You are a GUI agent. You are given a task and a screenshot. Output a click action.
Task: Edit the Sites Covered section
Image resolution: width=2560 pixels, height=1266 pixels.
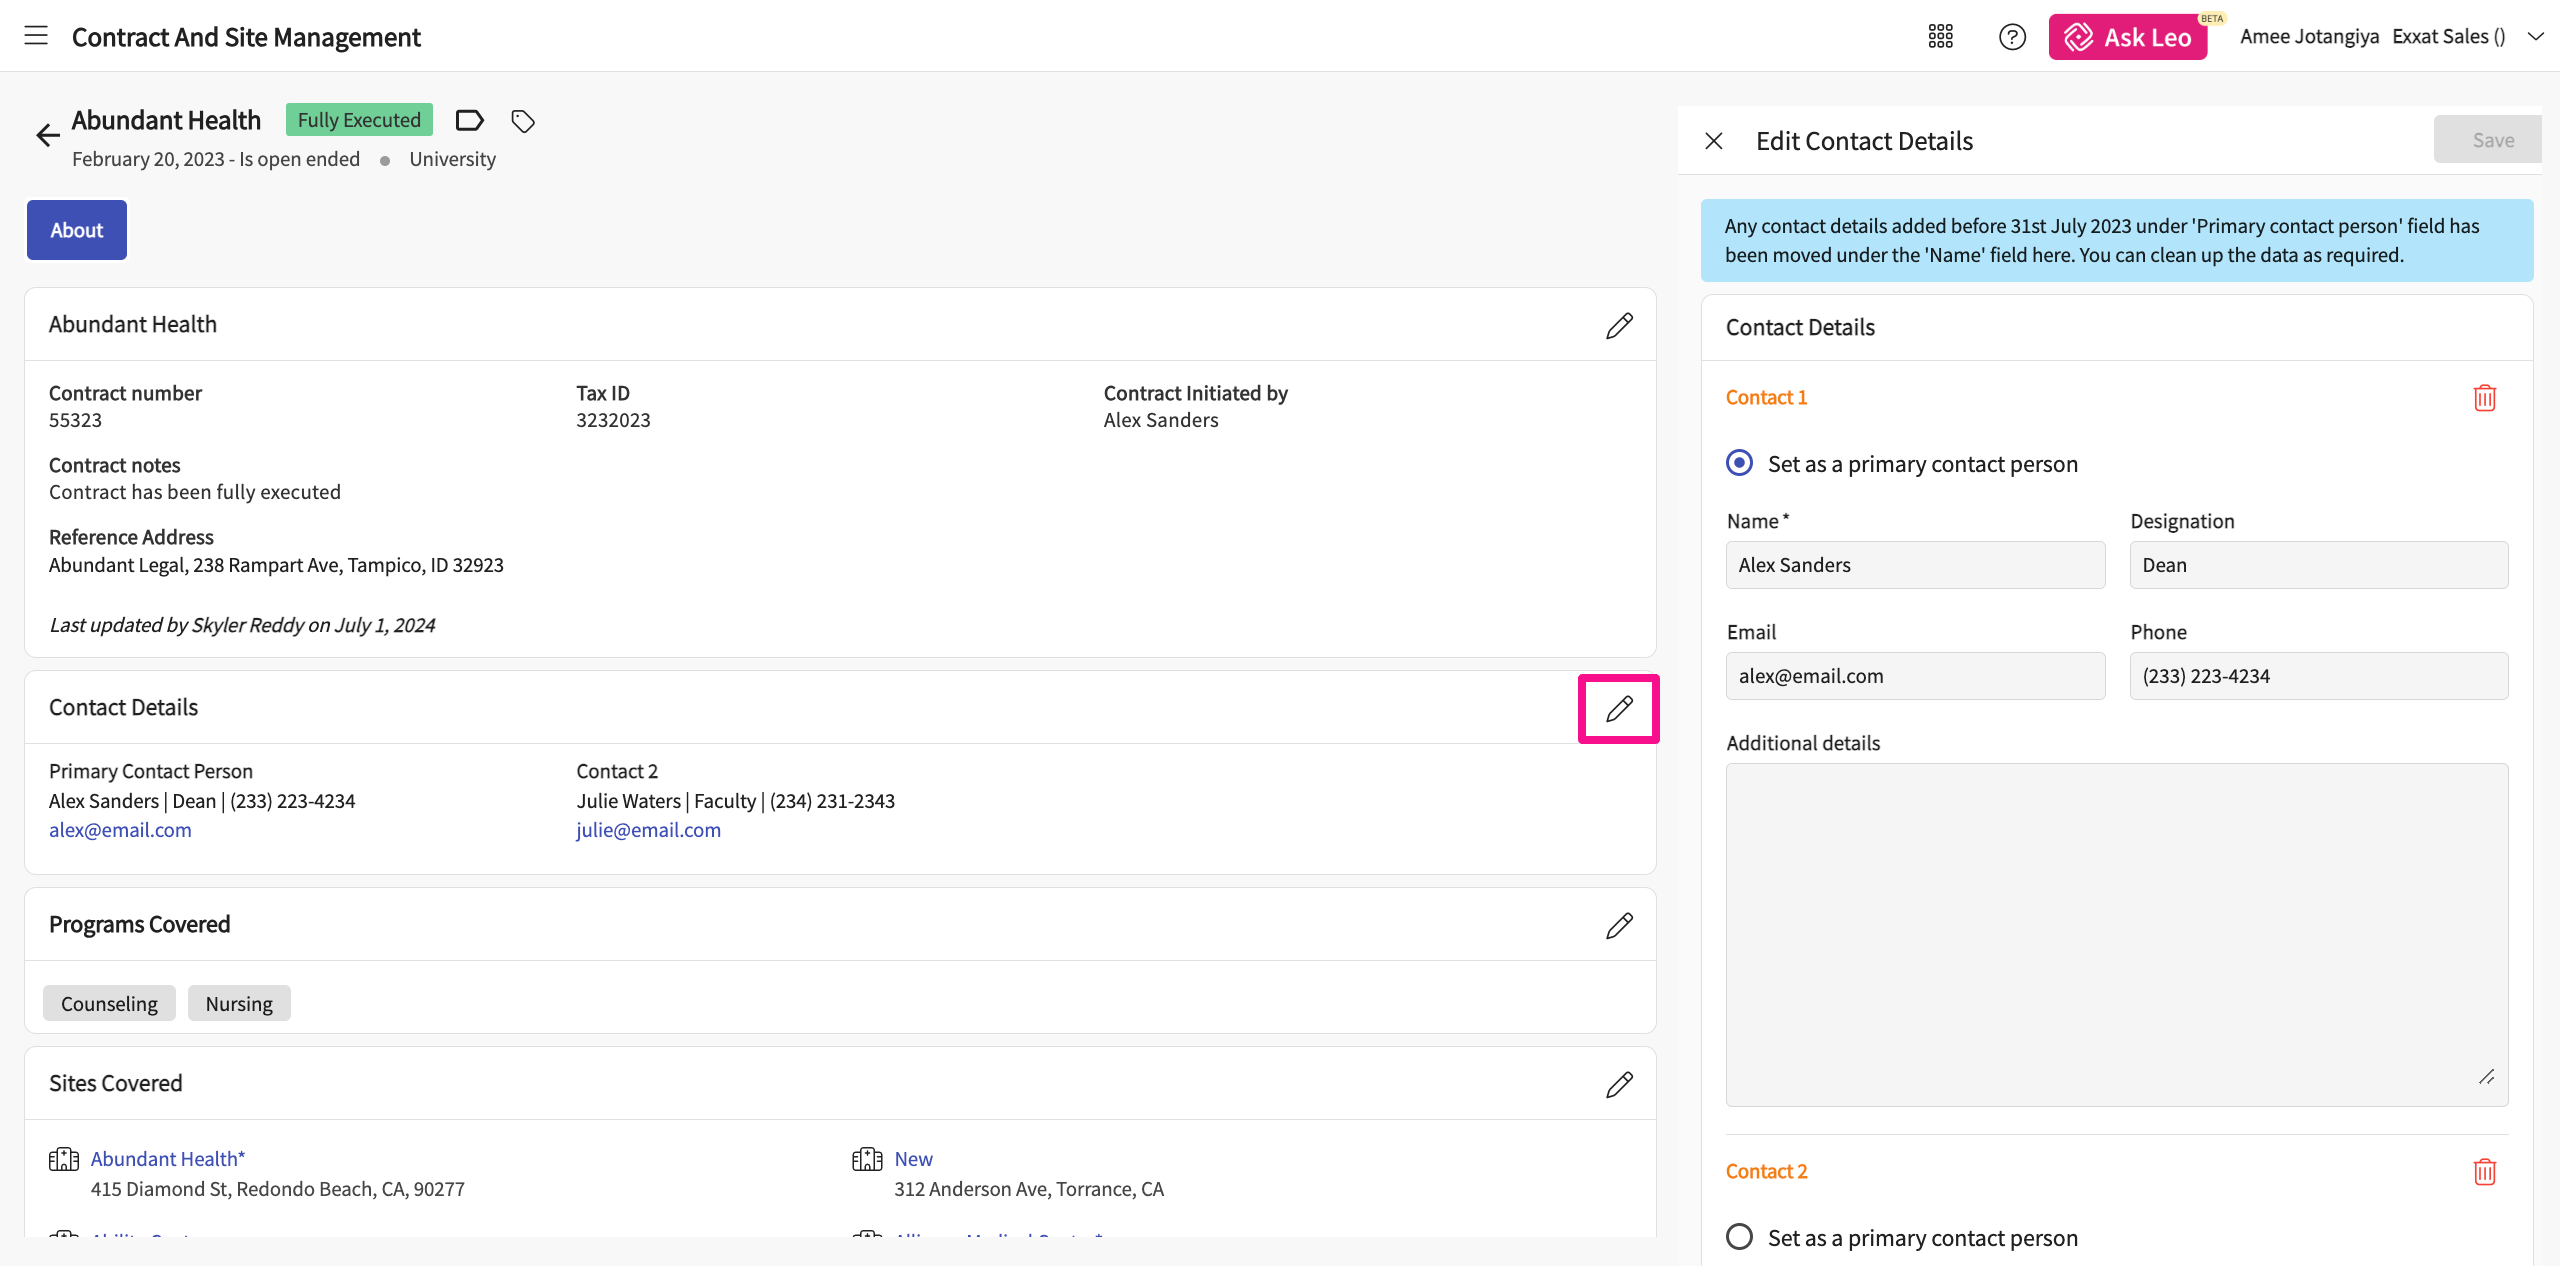1619,1084
